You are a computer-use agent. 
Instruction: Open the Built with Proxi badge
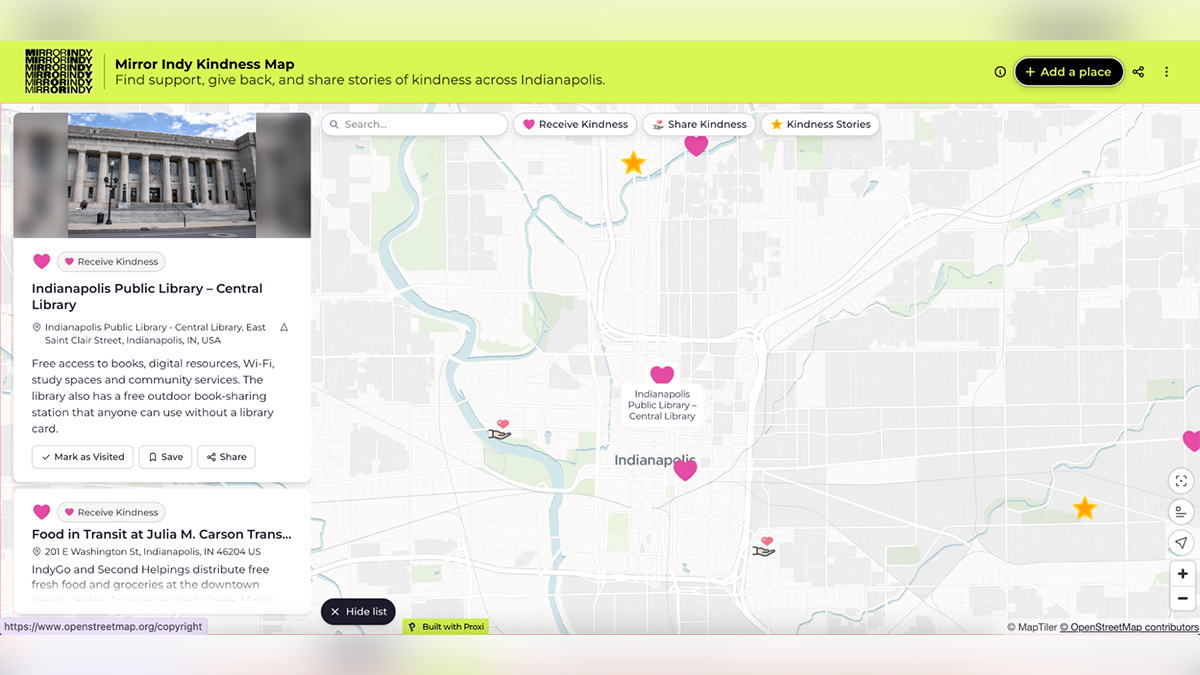(x=446, y=627)
